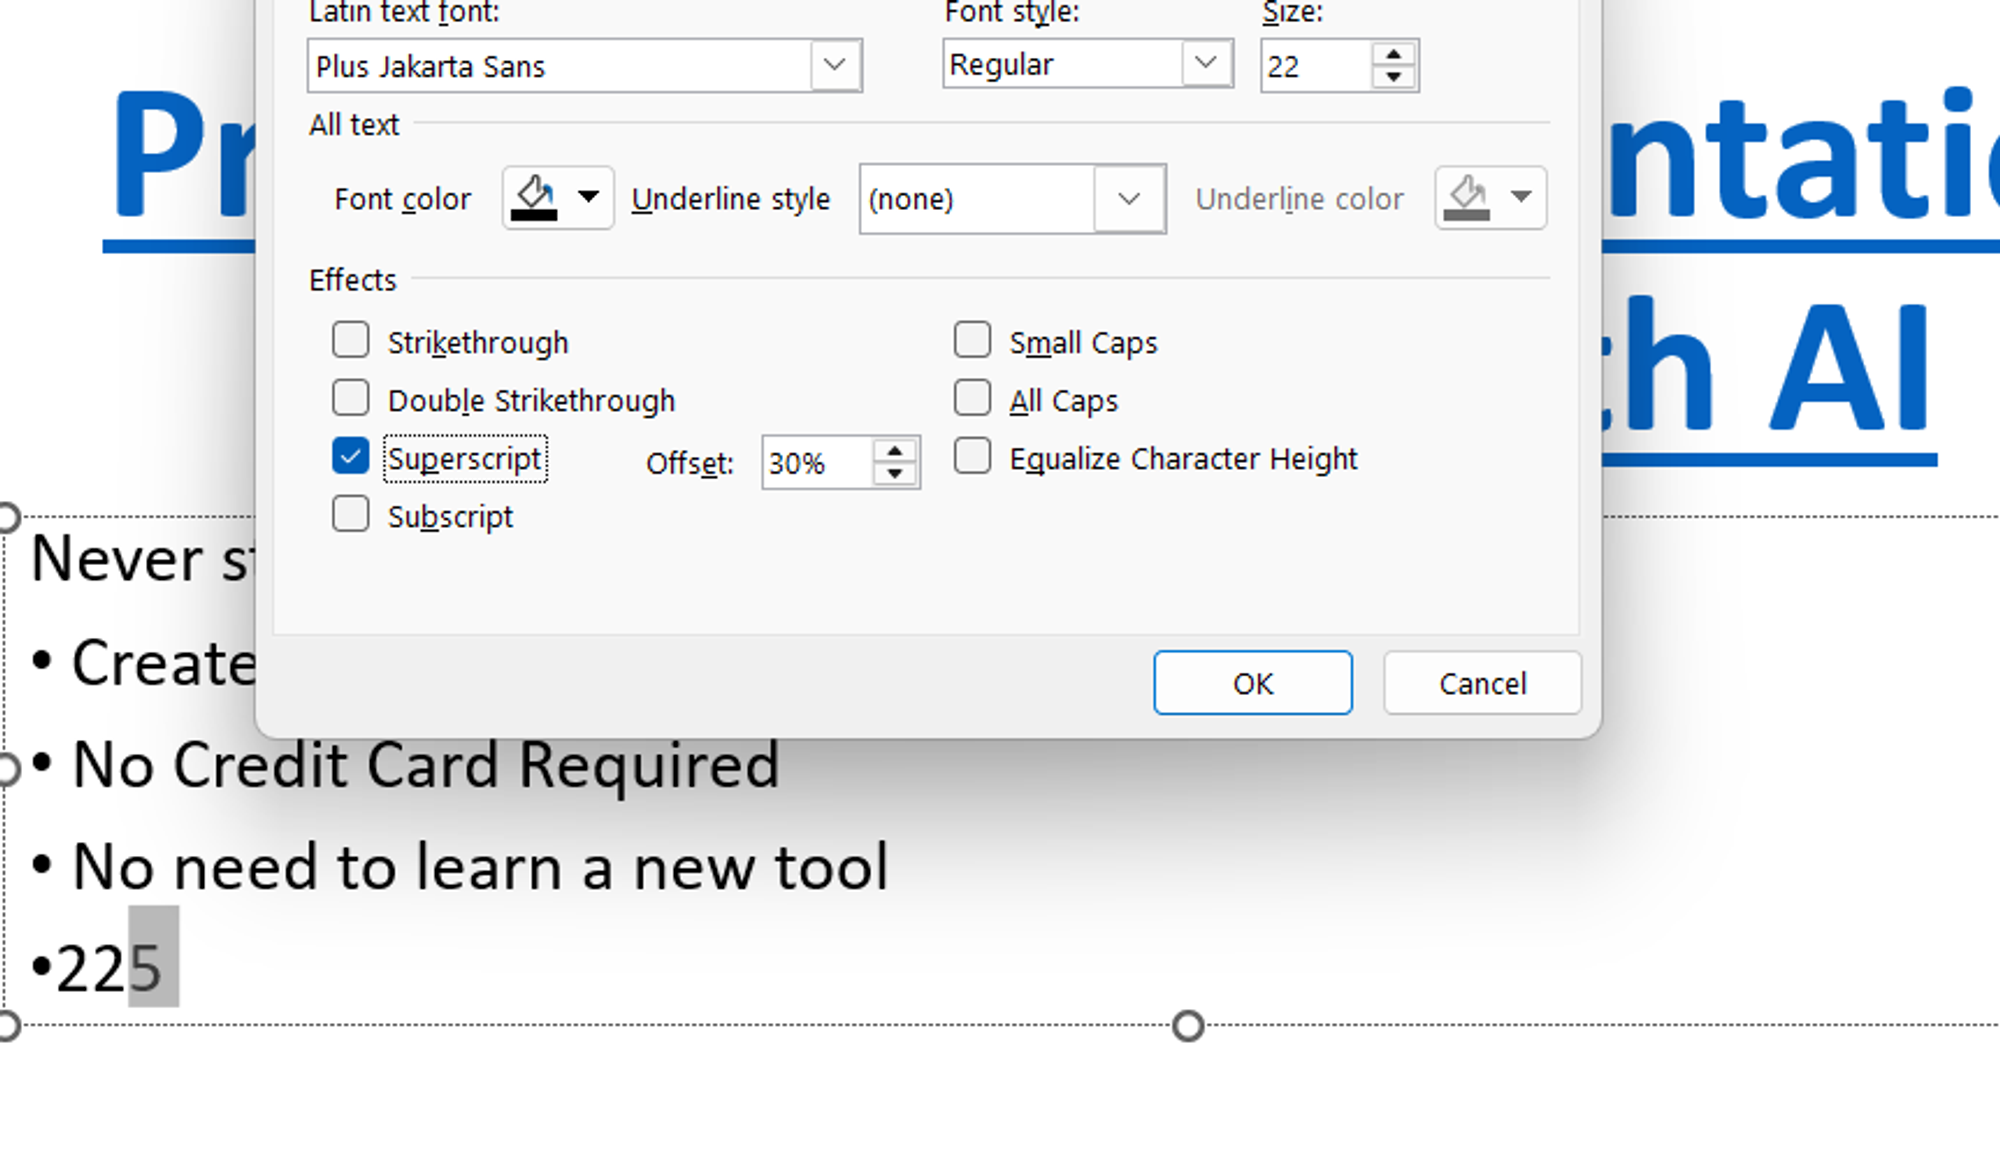Click the OK button to apply changes
The height and width of the screenshot is (1162, 2000).
pos(1252,682)
